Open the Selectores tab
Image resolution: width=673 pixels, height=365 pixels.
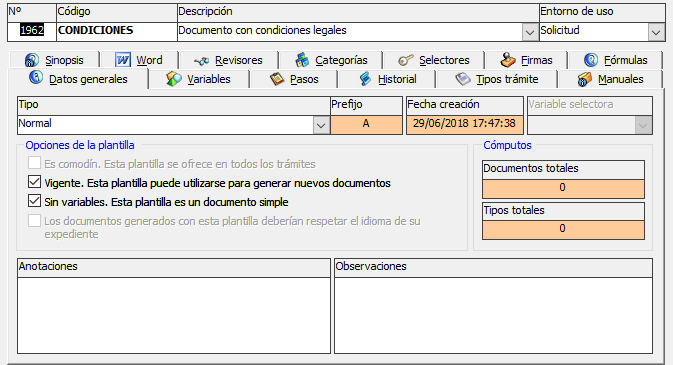click(x=434, y=60)
